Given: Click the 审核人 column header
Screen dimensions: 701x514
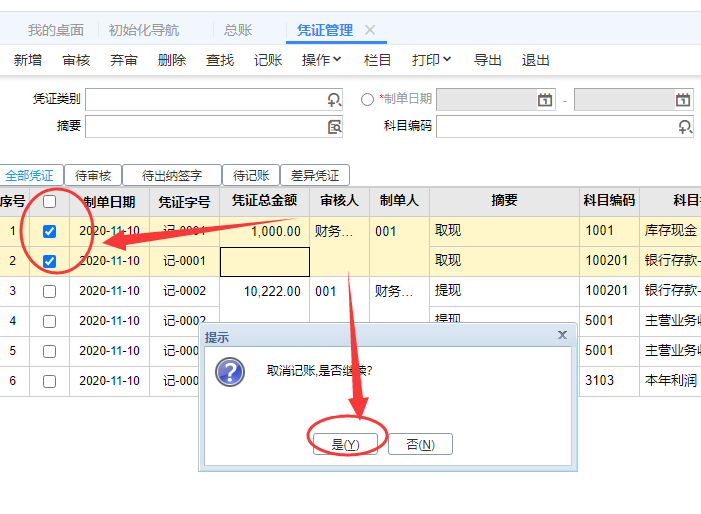Looking at the screenshot, I should tap(339, 201).
